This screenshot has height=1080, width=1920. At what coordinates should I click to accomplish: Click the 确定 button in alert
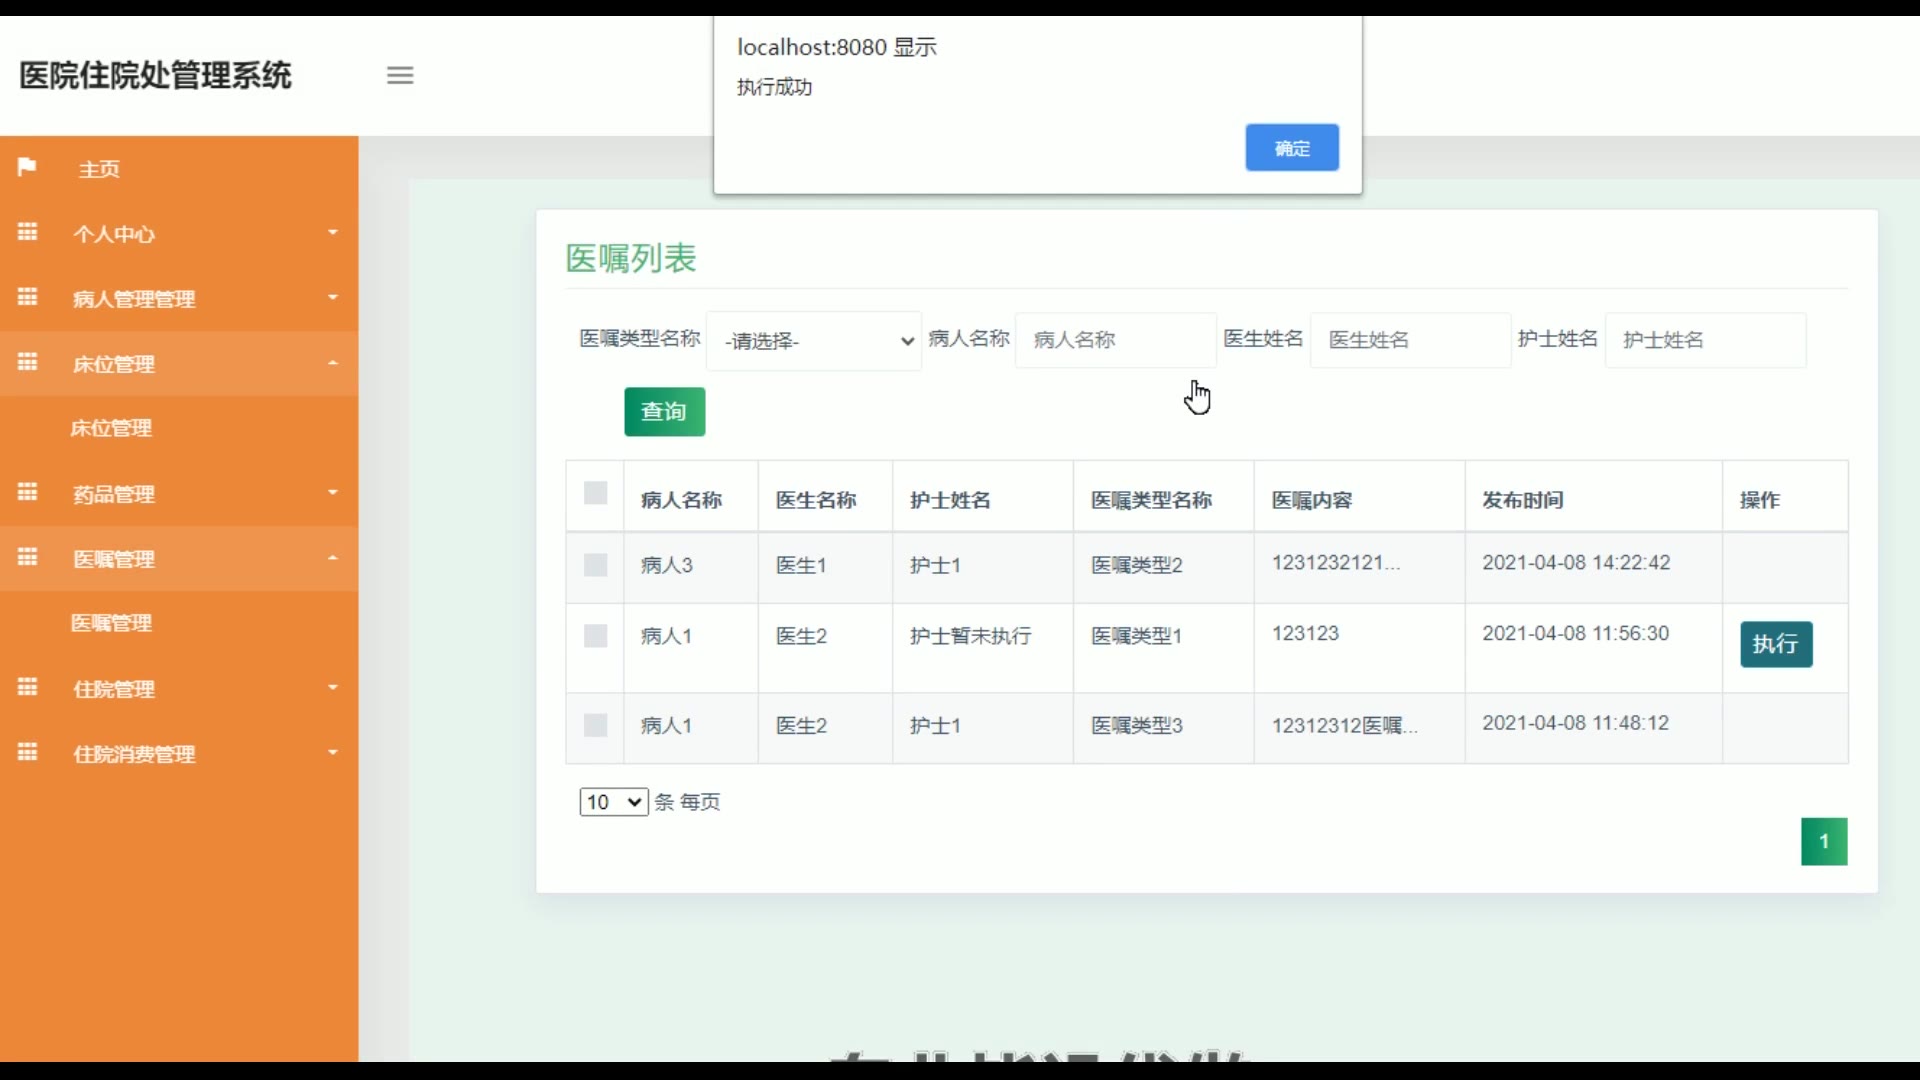pos(1291,148)
